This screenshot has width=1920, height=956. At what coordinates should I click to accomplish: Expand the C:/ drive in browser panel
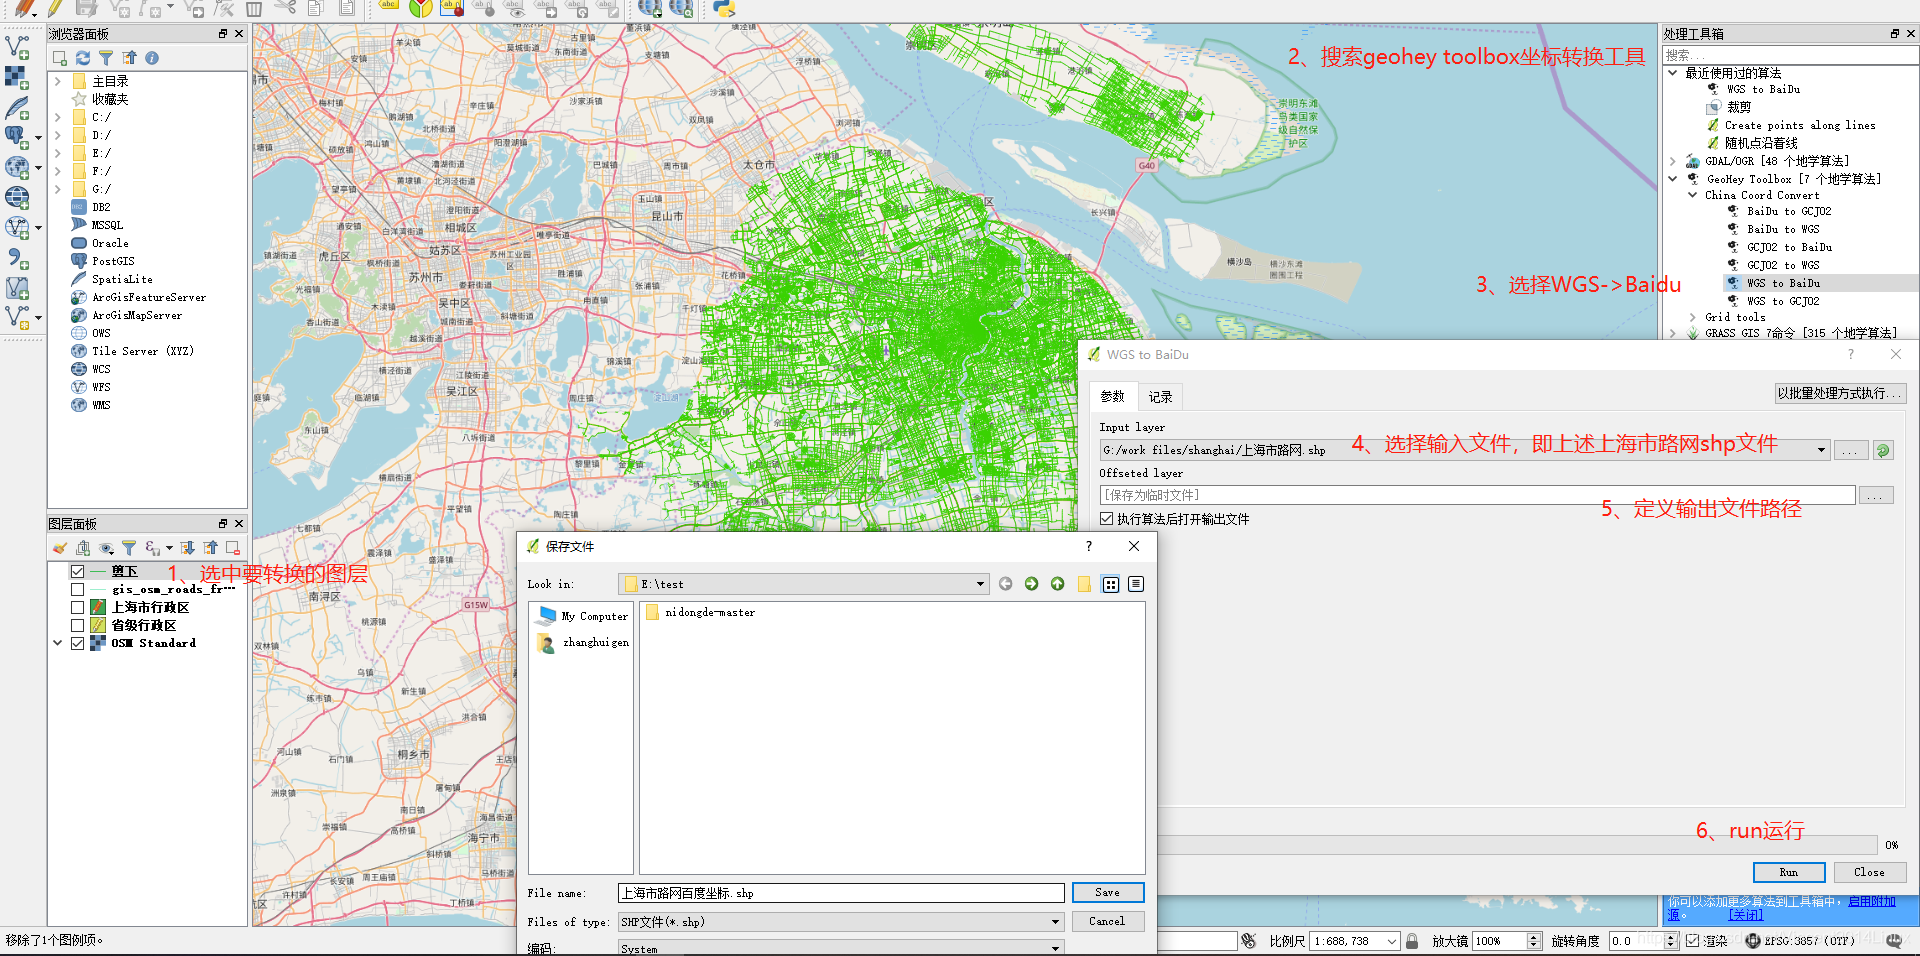point(58,117)
